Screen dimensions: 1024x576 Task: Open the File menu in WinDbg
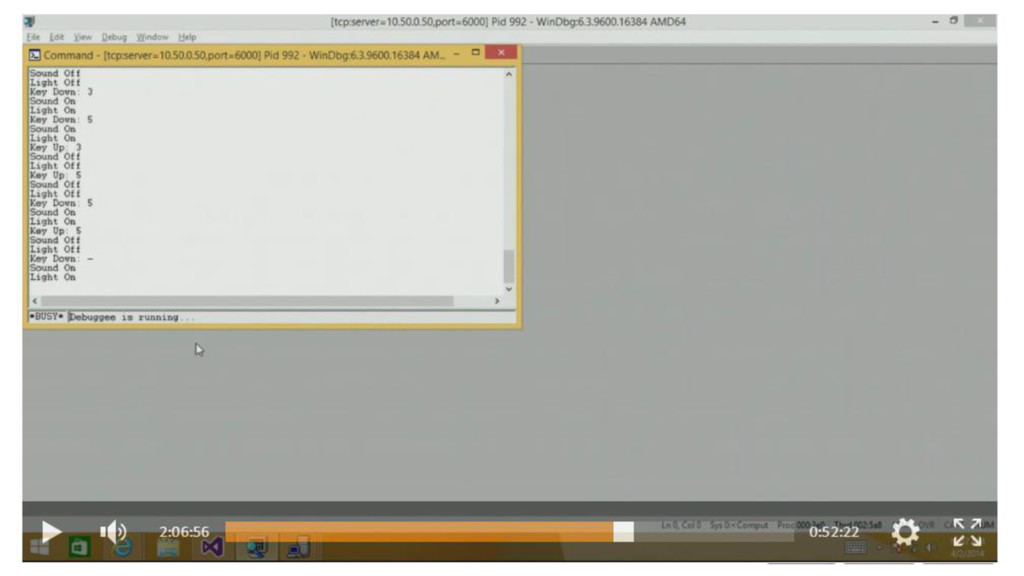tap(33, 37)
